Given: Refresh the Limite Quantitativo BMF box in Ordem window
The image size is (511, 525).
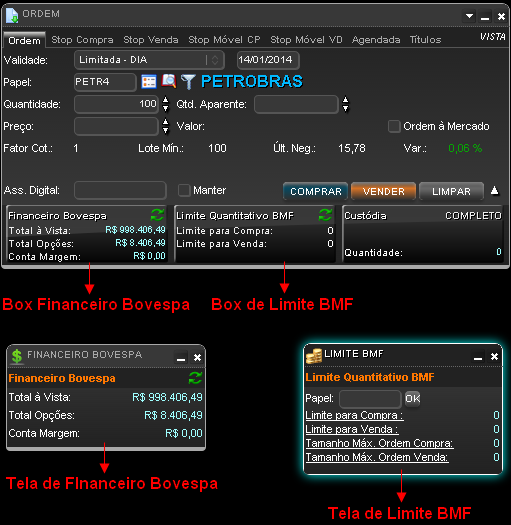Looking at the screenshot, I should click(325, 215).
